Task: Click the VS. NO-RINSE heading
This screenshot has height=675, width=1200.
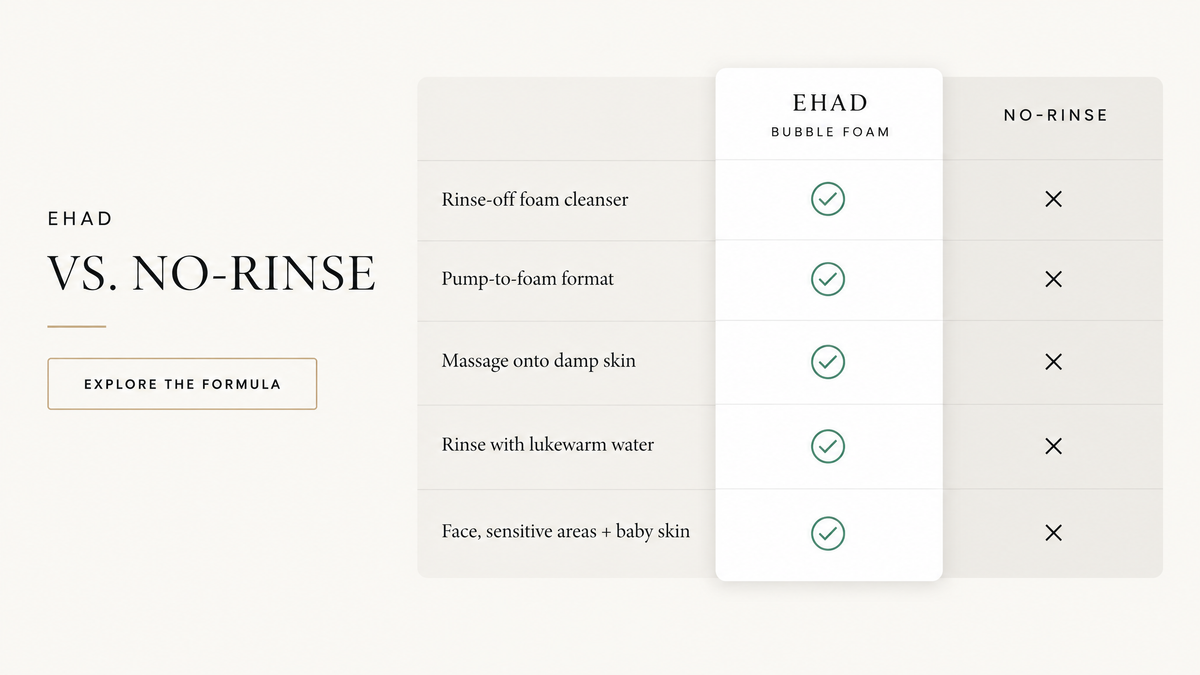Action: click(x=212, y=274)
